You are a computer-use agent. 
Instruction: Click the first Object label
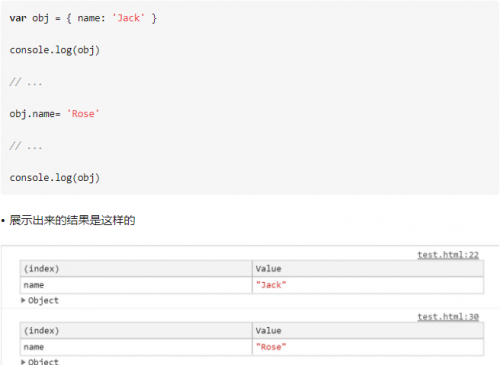tap(43, 301)
